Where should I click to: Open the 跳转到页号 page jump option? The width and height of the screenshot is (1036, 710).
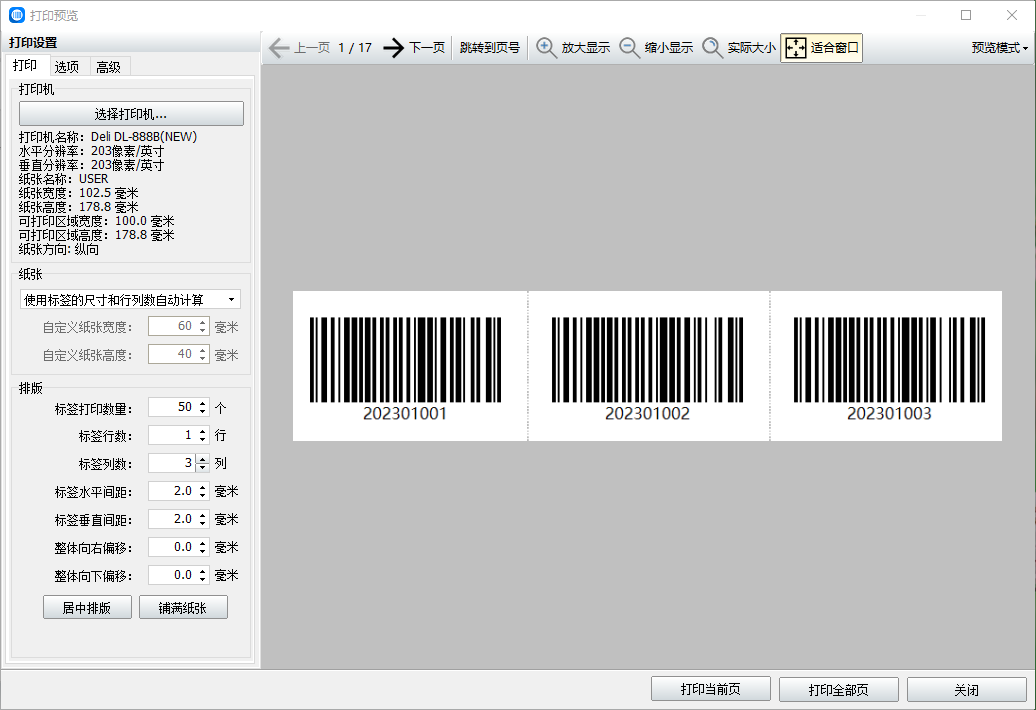490,48
